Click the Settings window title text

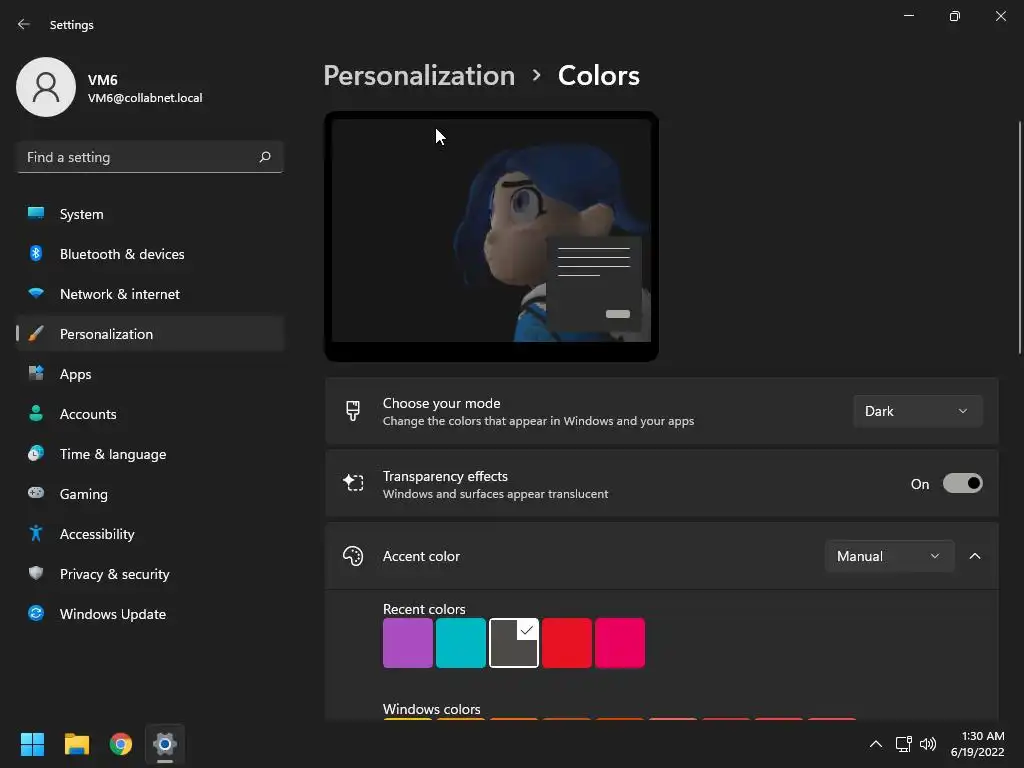point(72,25)
